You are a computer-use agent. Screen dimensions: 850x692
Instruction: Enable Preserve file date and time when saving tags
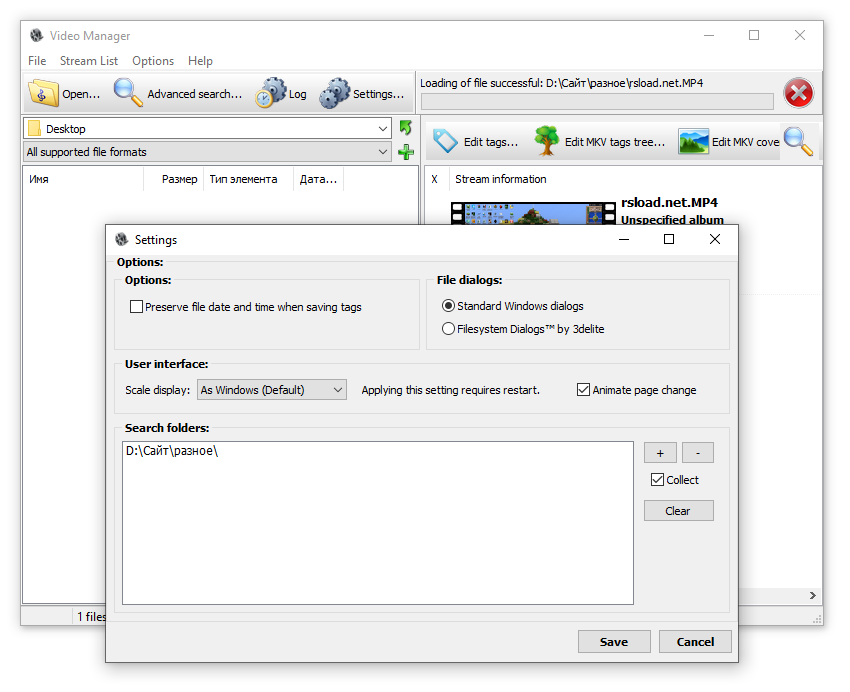pos(137,307)
